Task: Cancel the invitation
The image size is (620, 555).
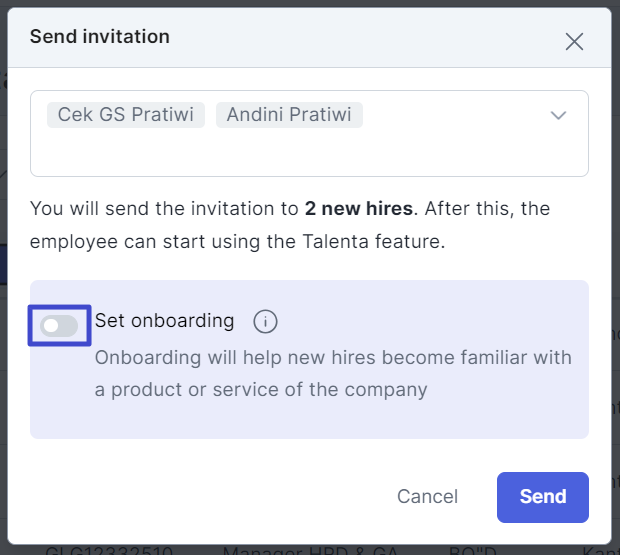Action: 427,497
